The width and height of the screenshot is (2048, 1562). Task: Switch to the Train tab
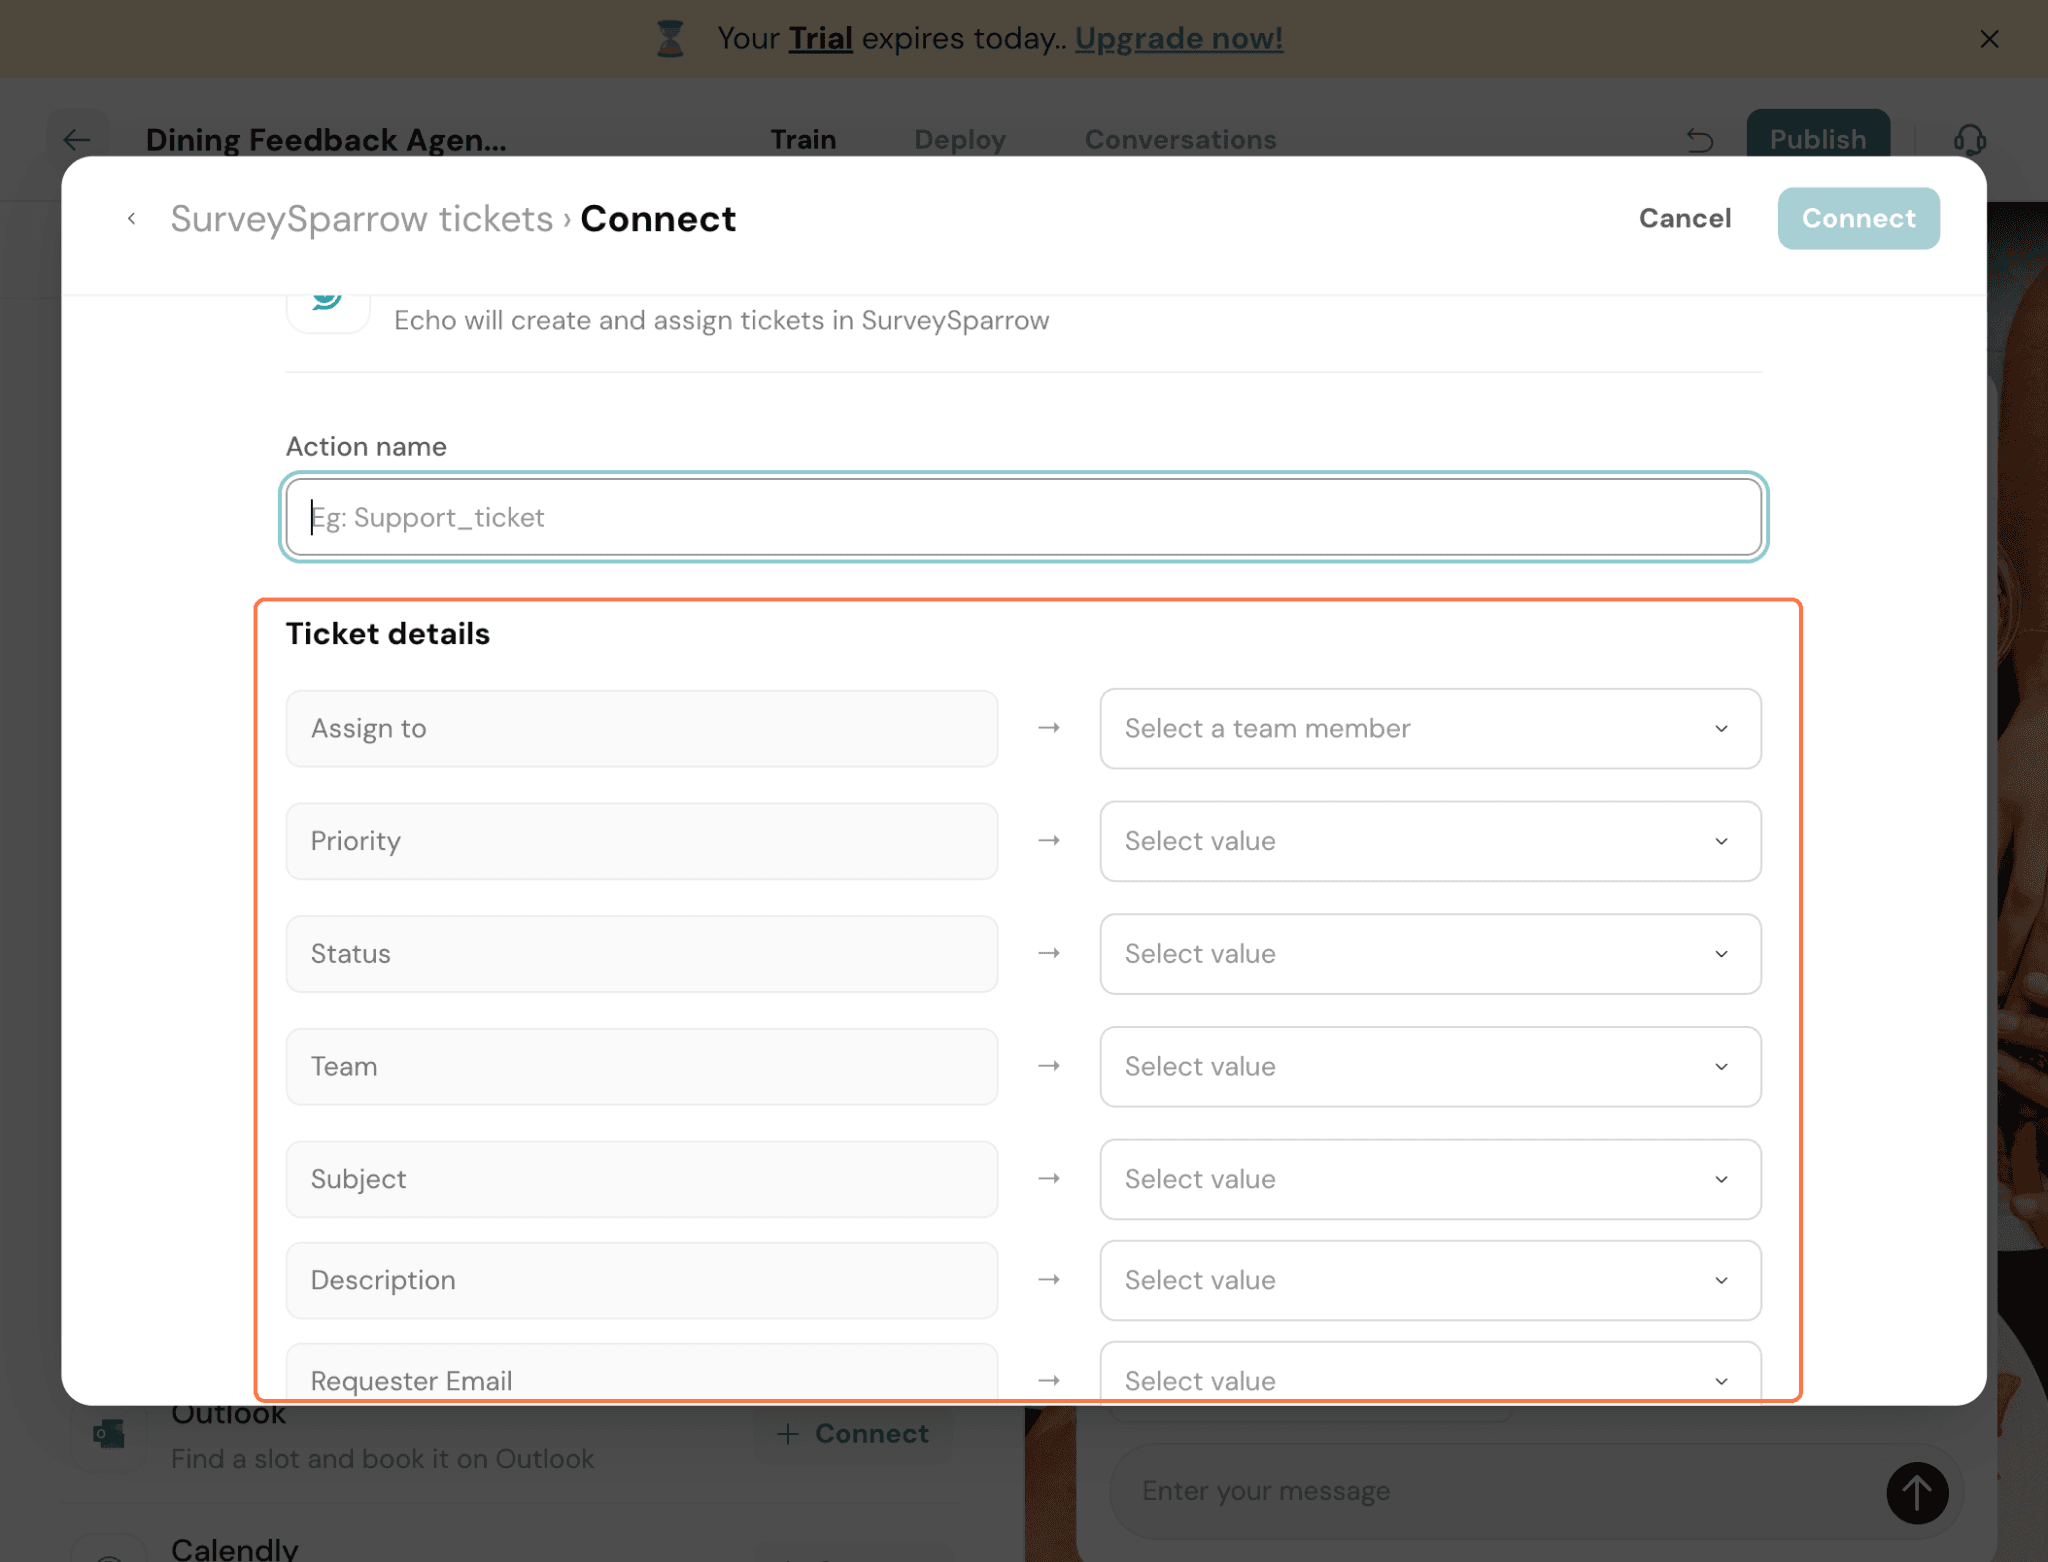pos(803,139)
